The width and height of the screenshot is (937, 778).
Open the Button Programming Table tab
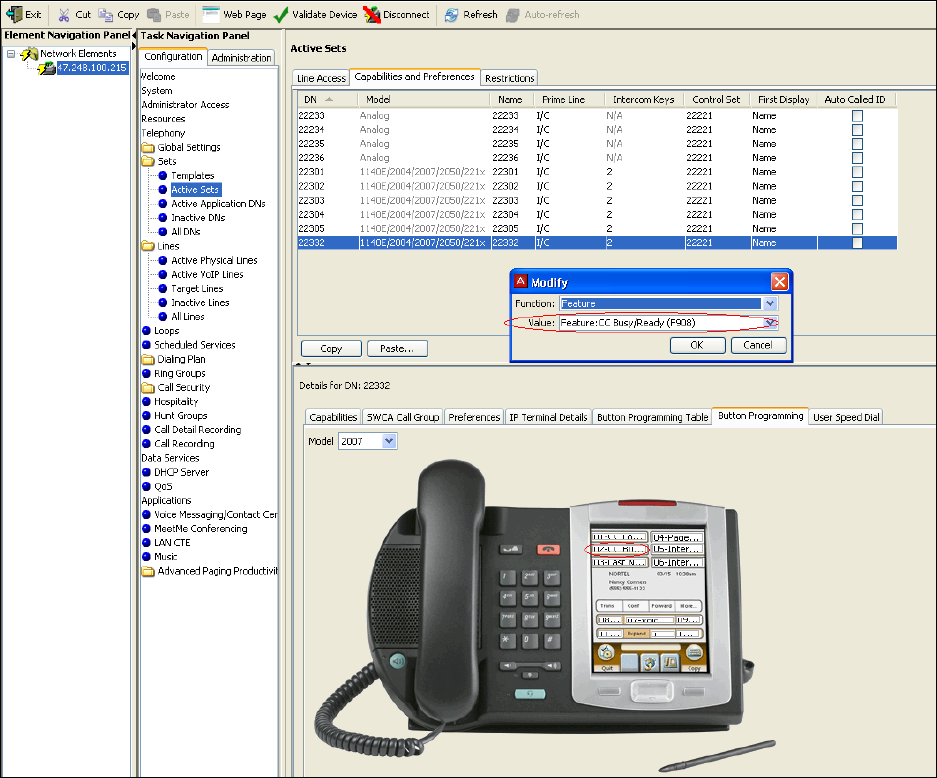coord(653,417)
